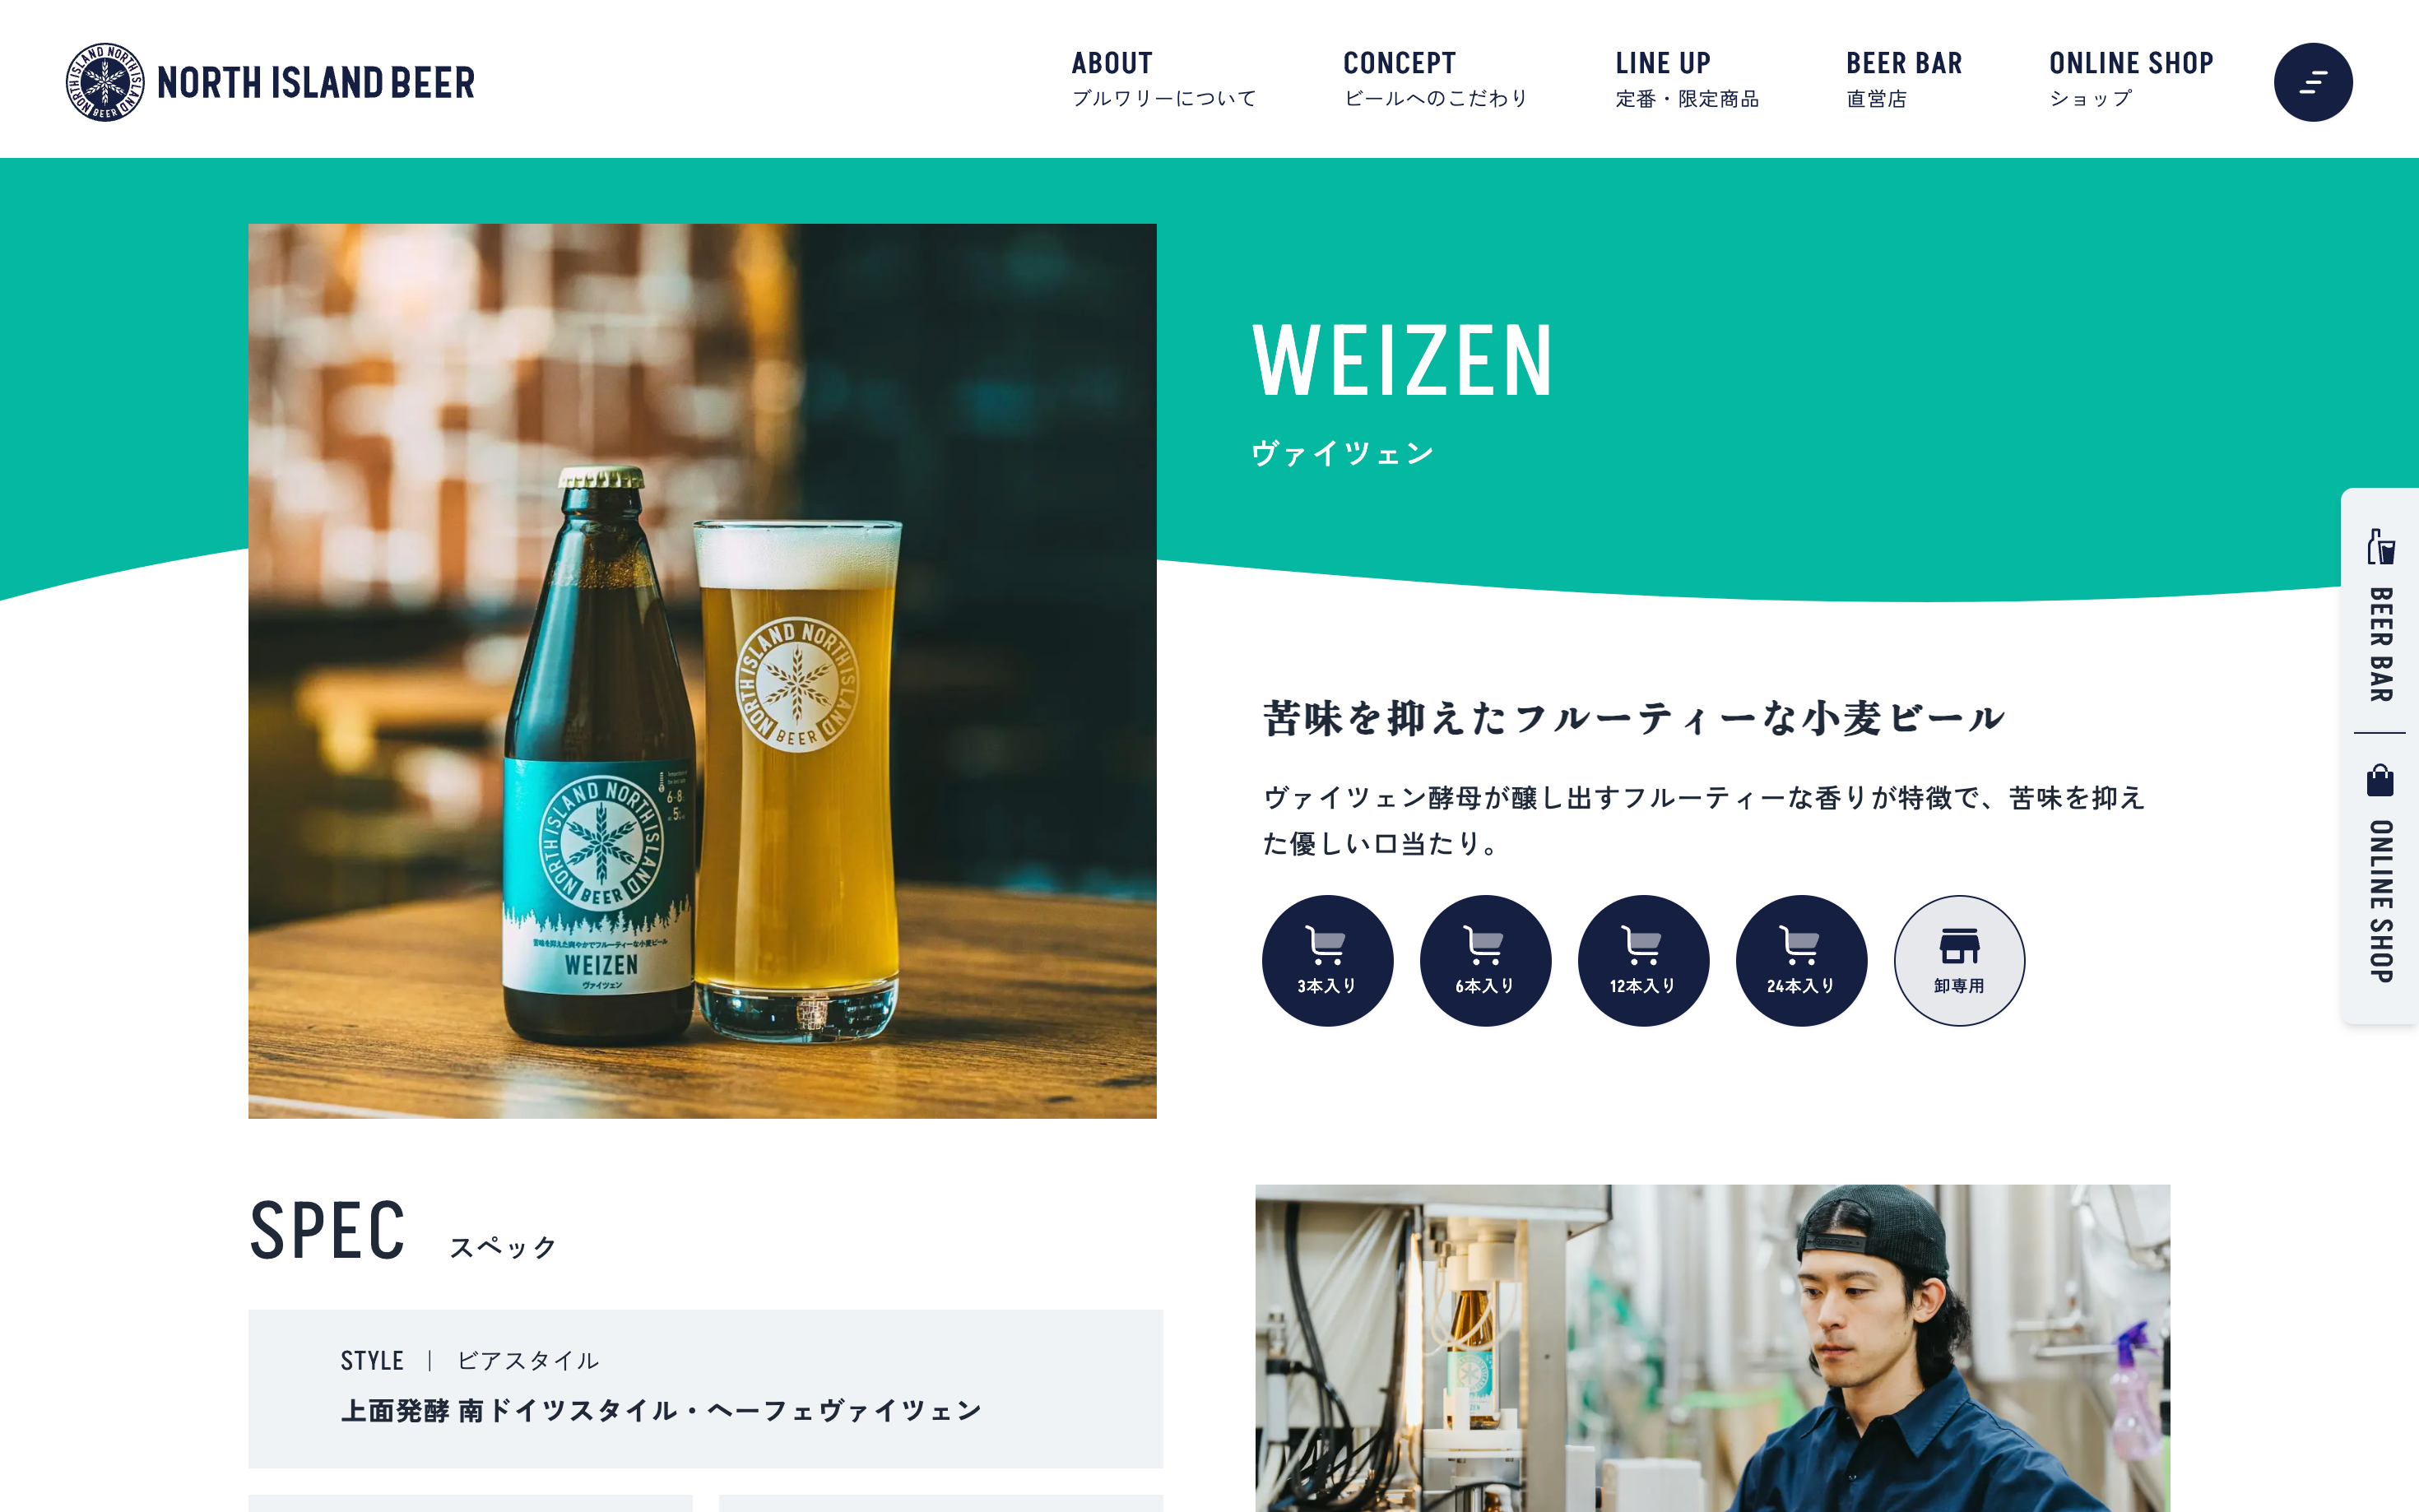Open the LINE UP navigation item
This screenshot has height=1512, width=2419.
click(1687, 80)
